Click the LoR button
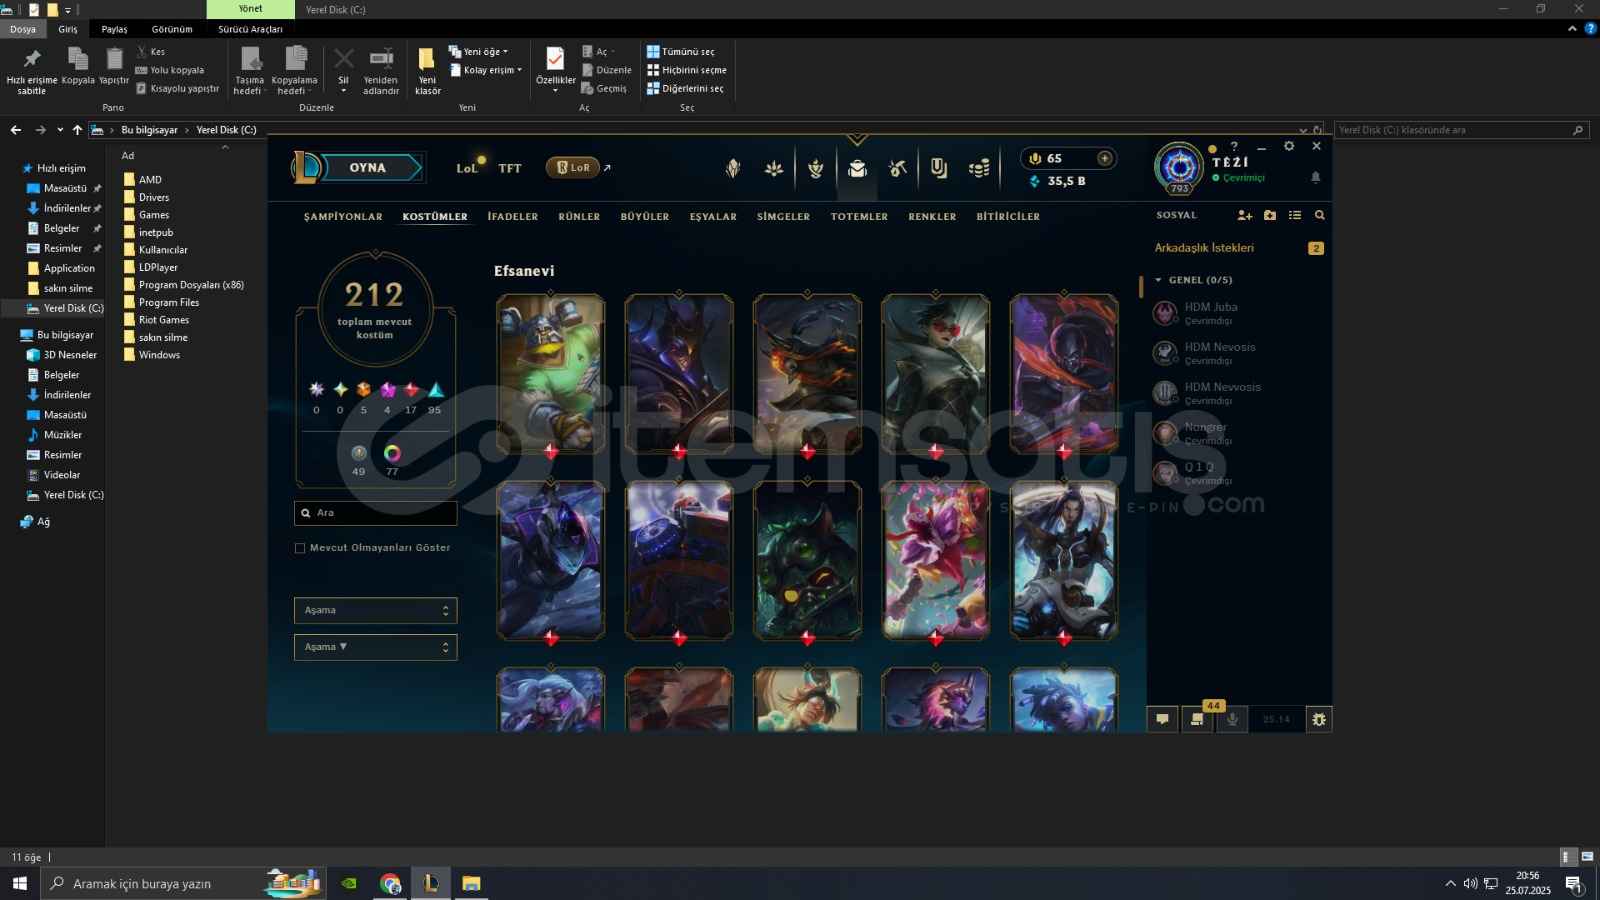The width and height of the screenshot is (1600, 900). click(x=572, y=167)
